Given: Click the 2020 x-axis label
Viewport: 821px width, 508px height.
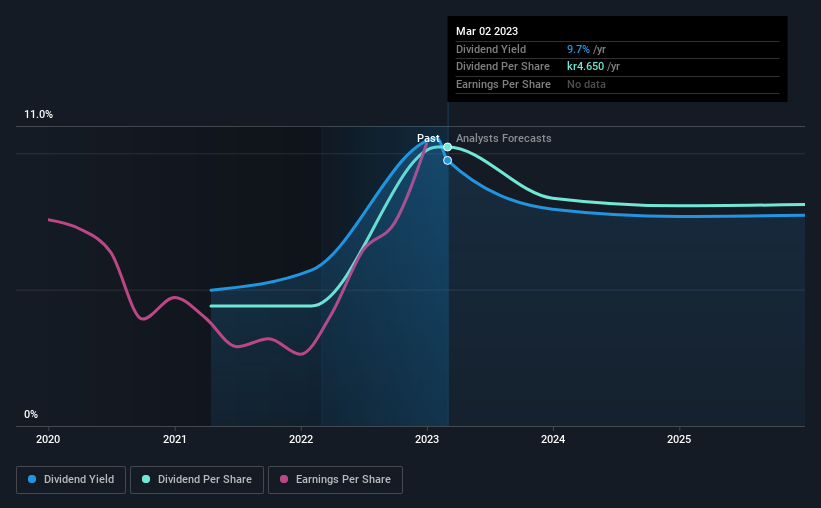Looking at the screenshot, I should (x=48, y=439).
